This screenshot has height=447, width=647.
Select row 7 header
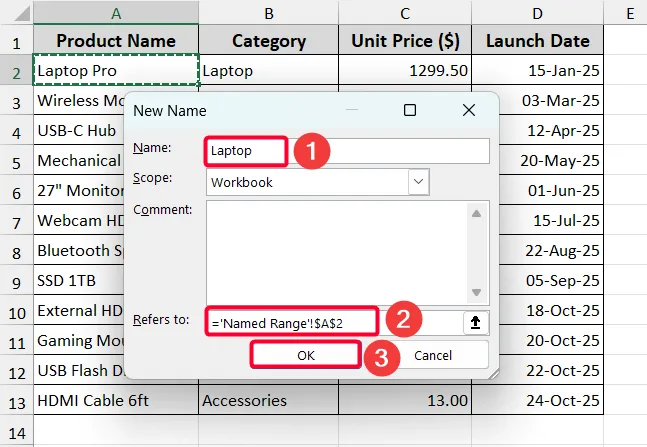click(17, 222)
